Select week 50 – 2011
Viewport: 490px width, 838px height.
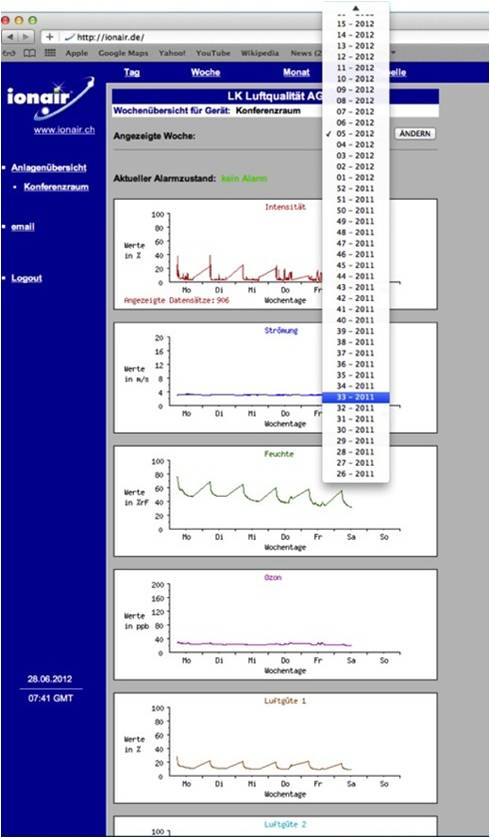356,210
